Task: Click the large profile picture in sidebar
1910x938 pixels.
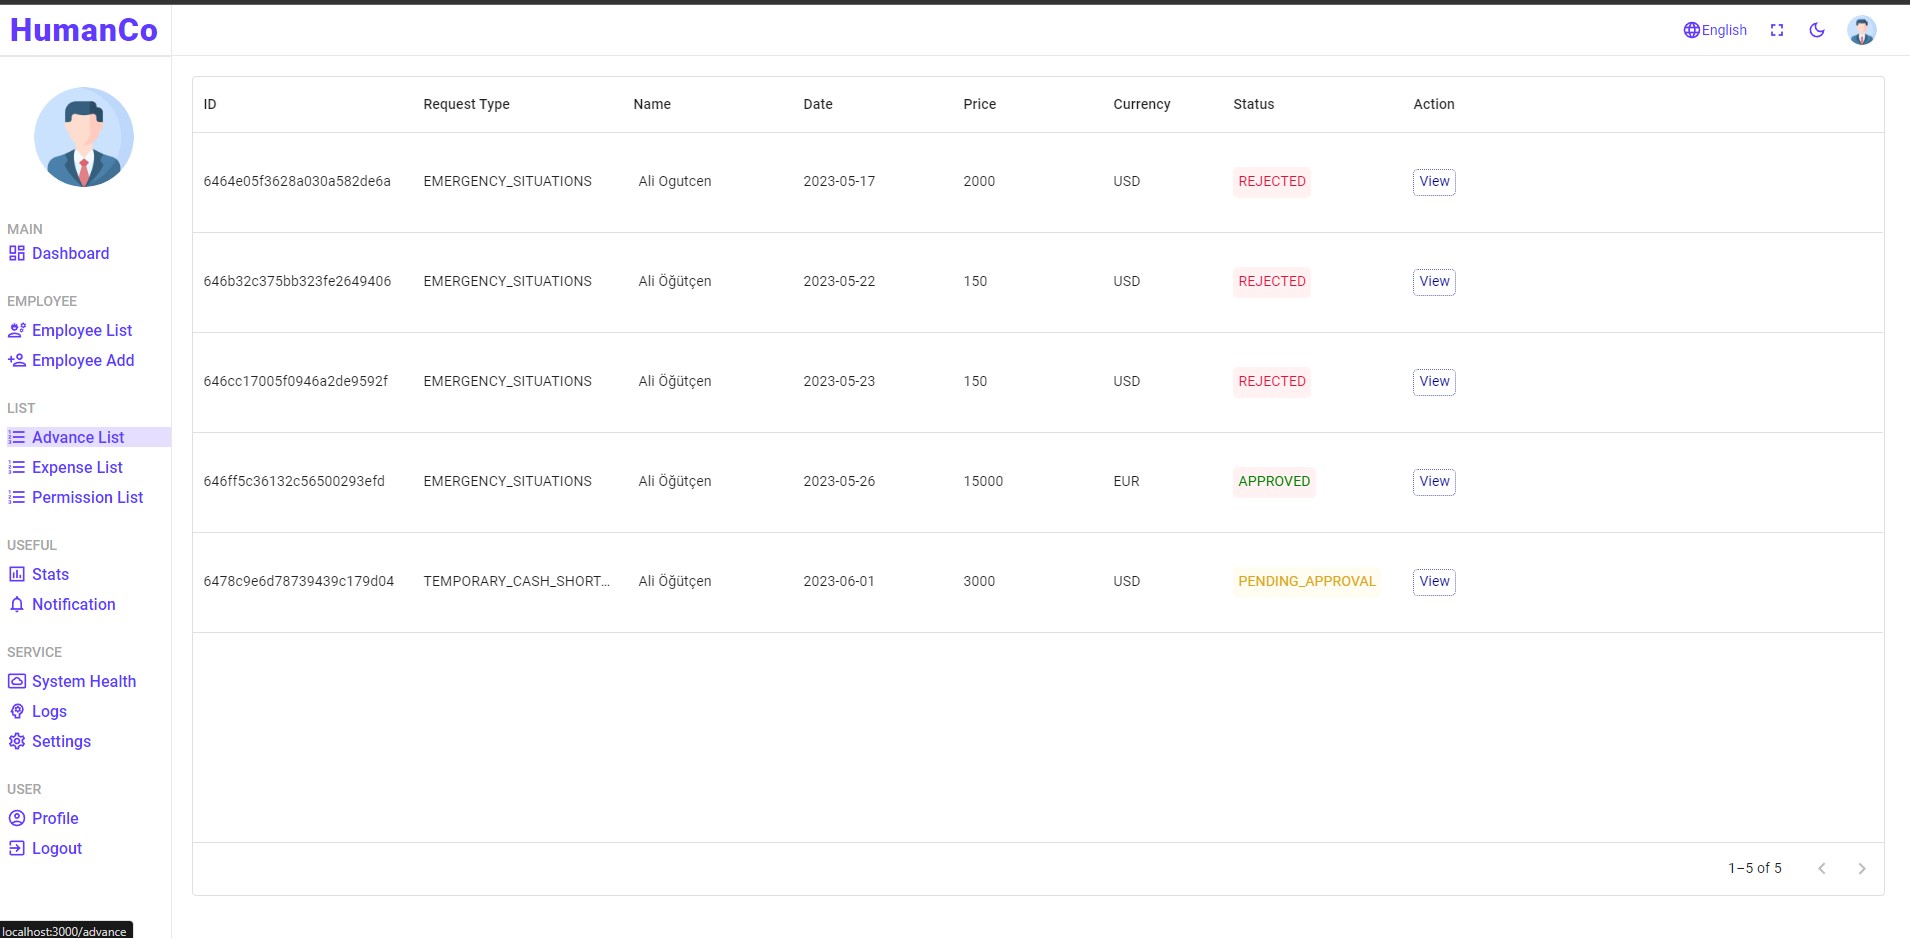Action: (84, 137)
